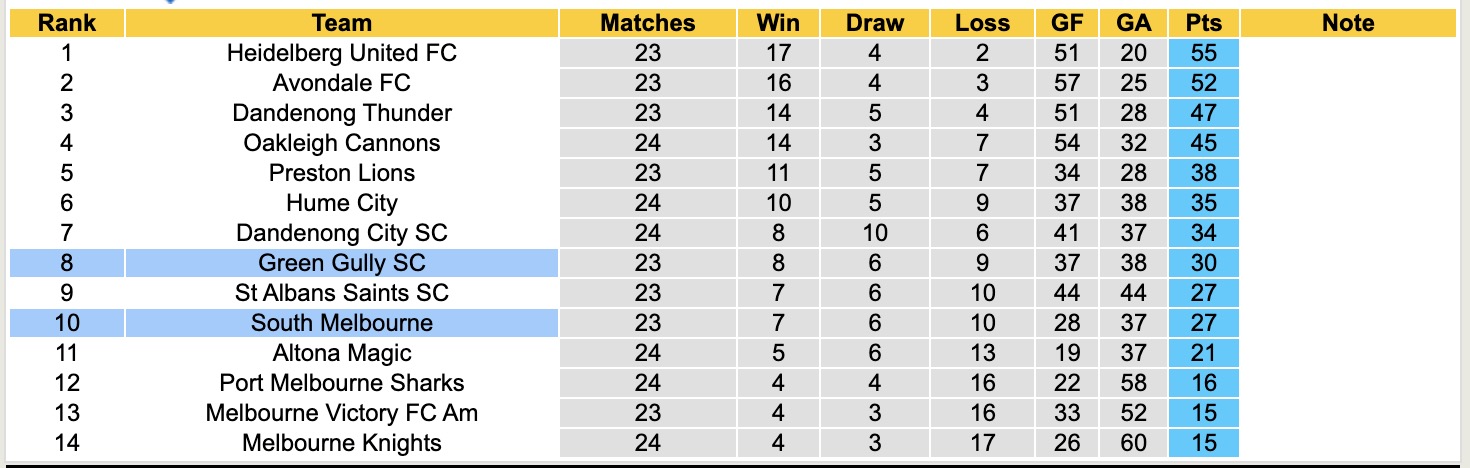The image size is (1470, 468).
Task: Select the Win column header
Action: pos(778,23)
